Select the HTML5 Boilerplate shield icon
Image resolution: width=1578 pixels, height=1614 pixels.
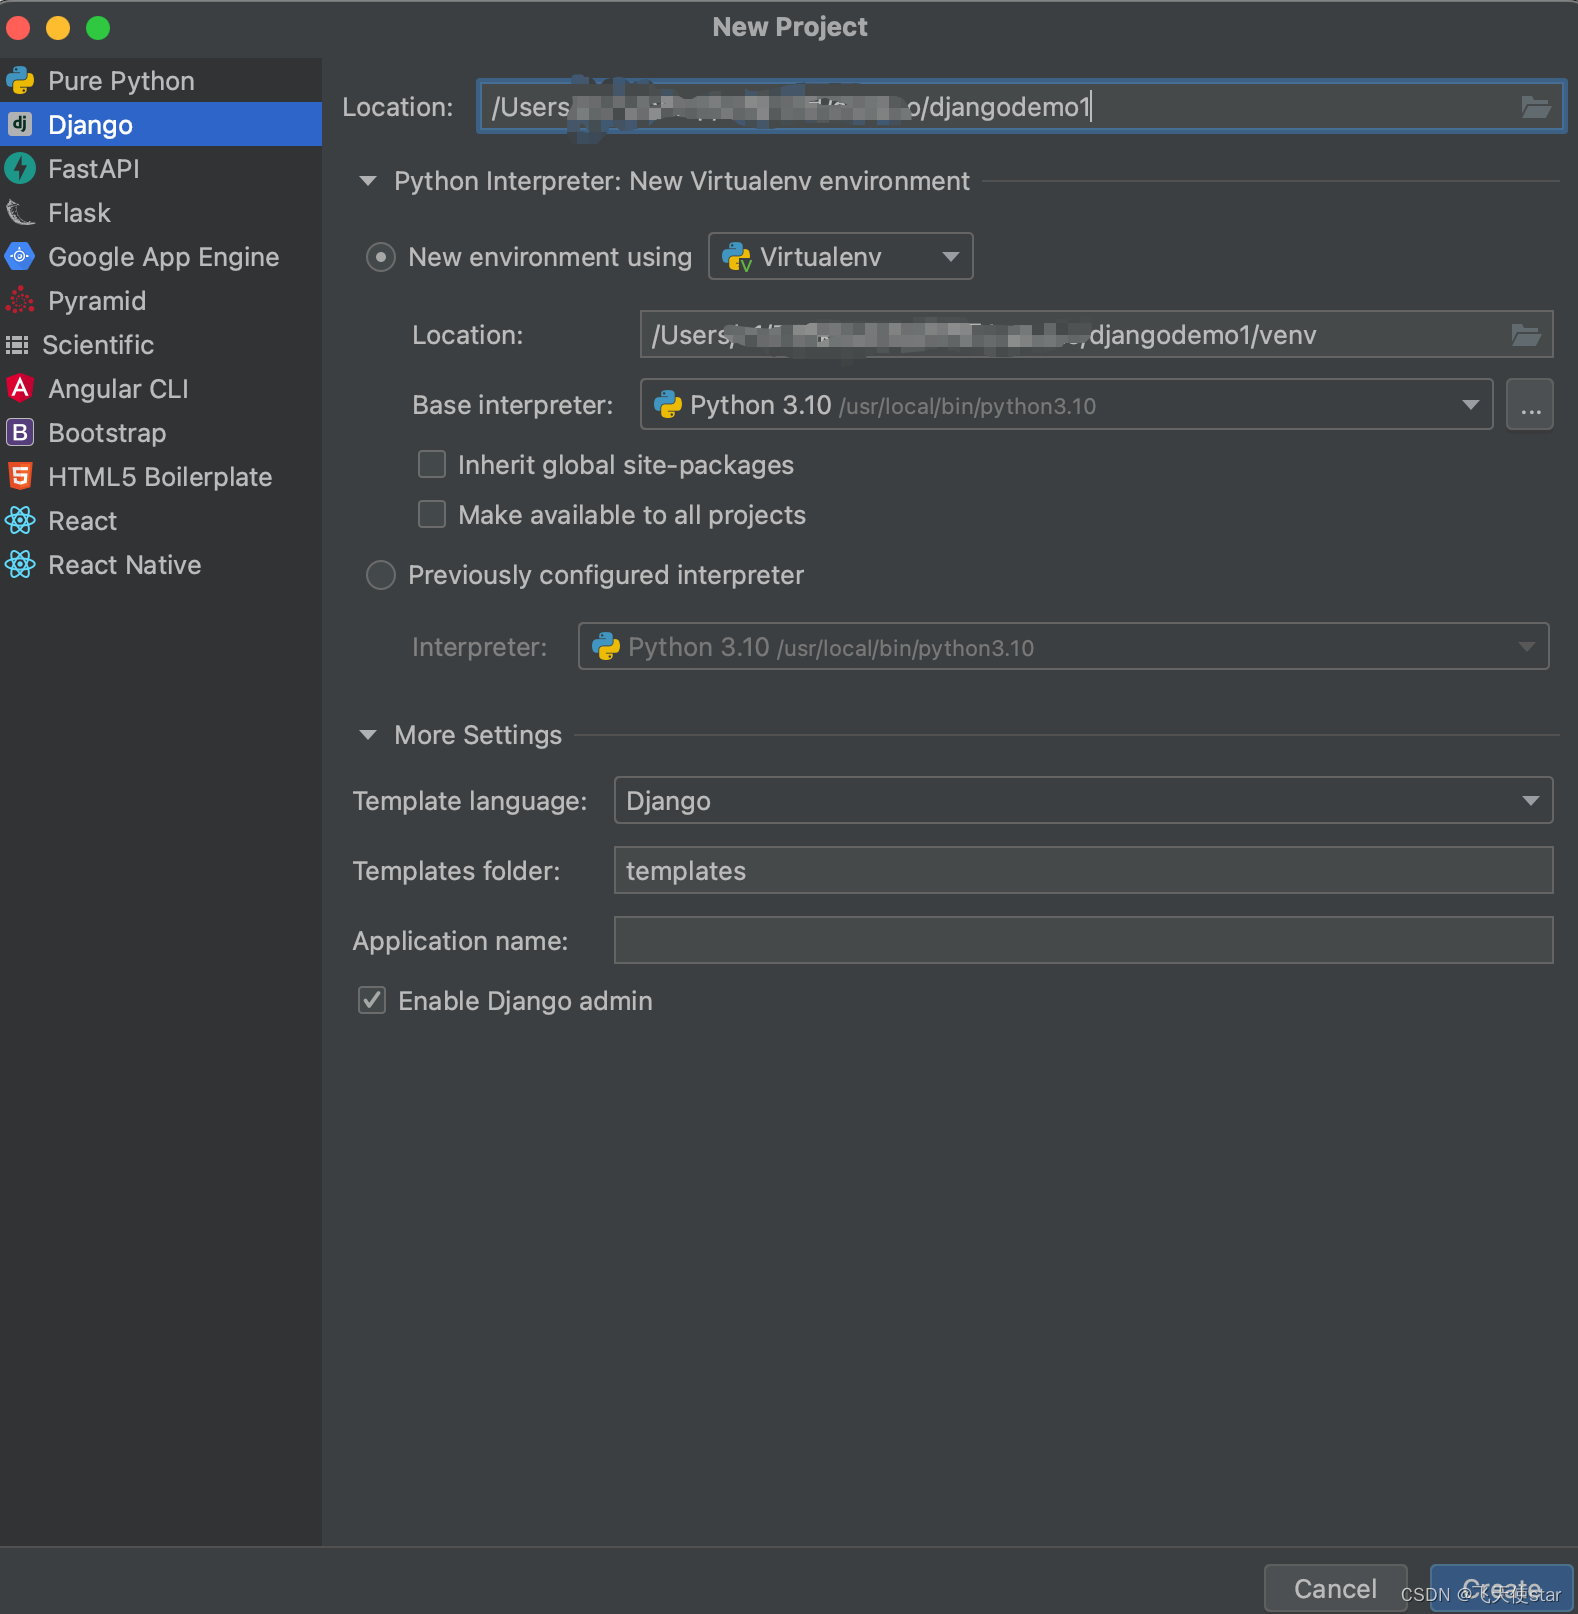point(20,477)
